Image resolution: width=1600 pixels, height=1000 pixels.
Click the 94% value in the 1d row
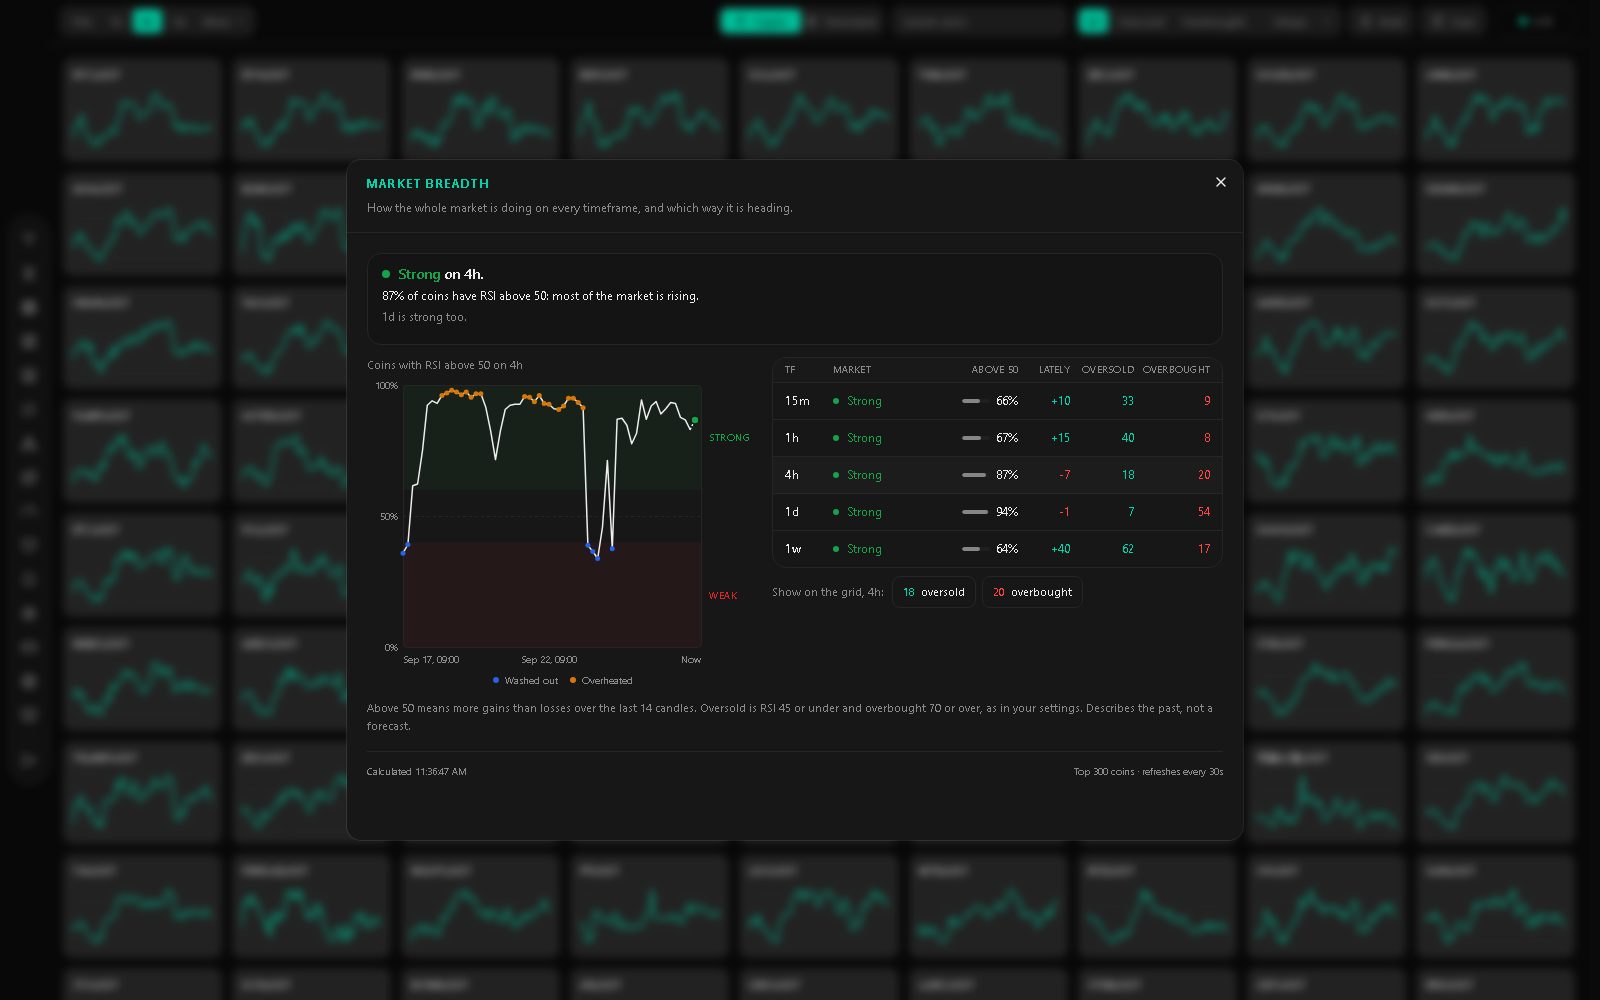pyautogui.click(x=1007, y=512)
